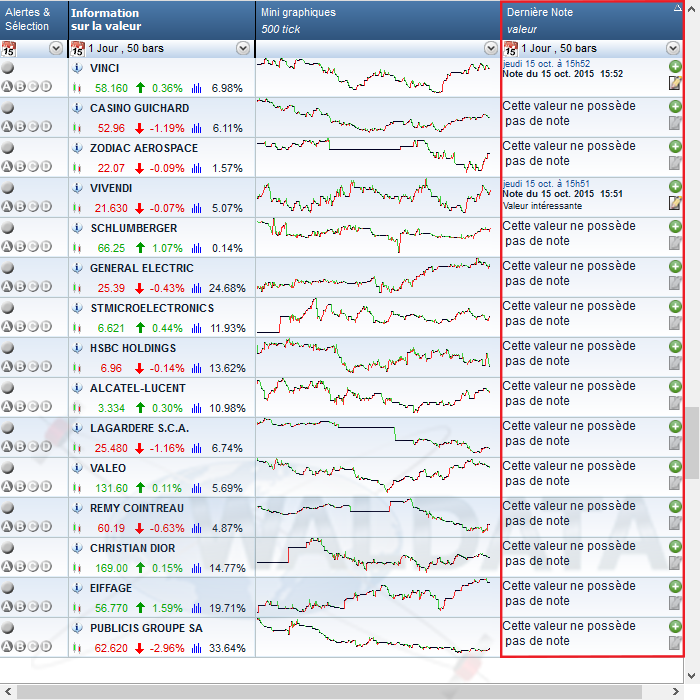Click sort triangle in Dernière Note header
The height and width of the screenshot is (700, 700).
click(677, 8)
